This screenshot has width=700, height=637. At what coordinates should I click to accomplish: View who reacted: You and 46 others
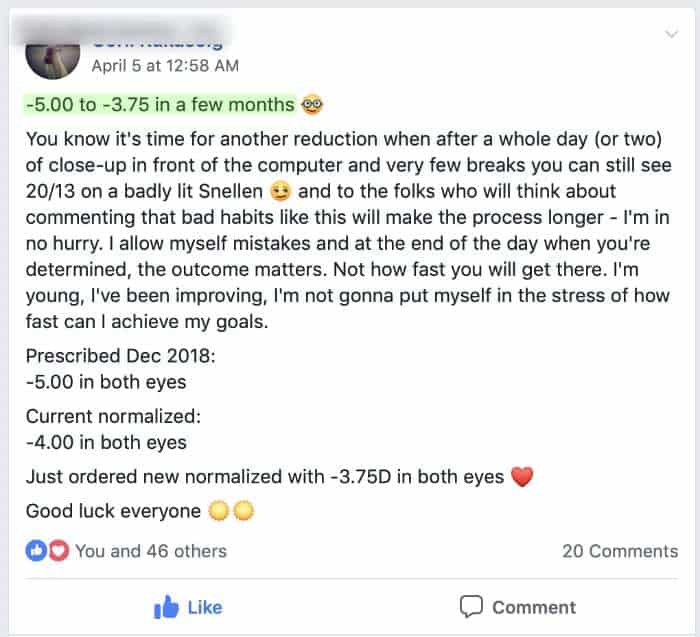point(150,550)
